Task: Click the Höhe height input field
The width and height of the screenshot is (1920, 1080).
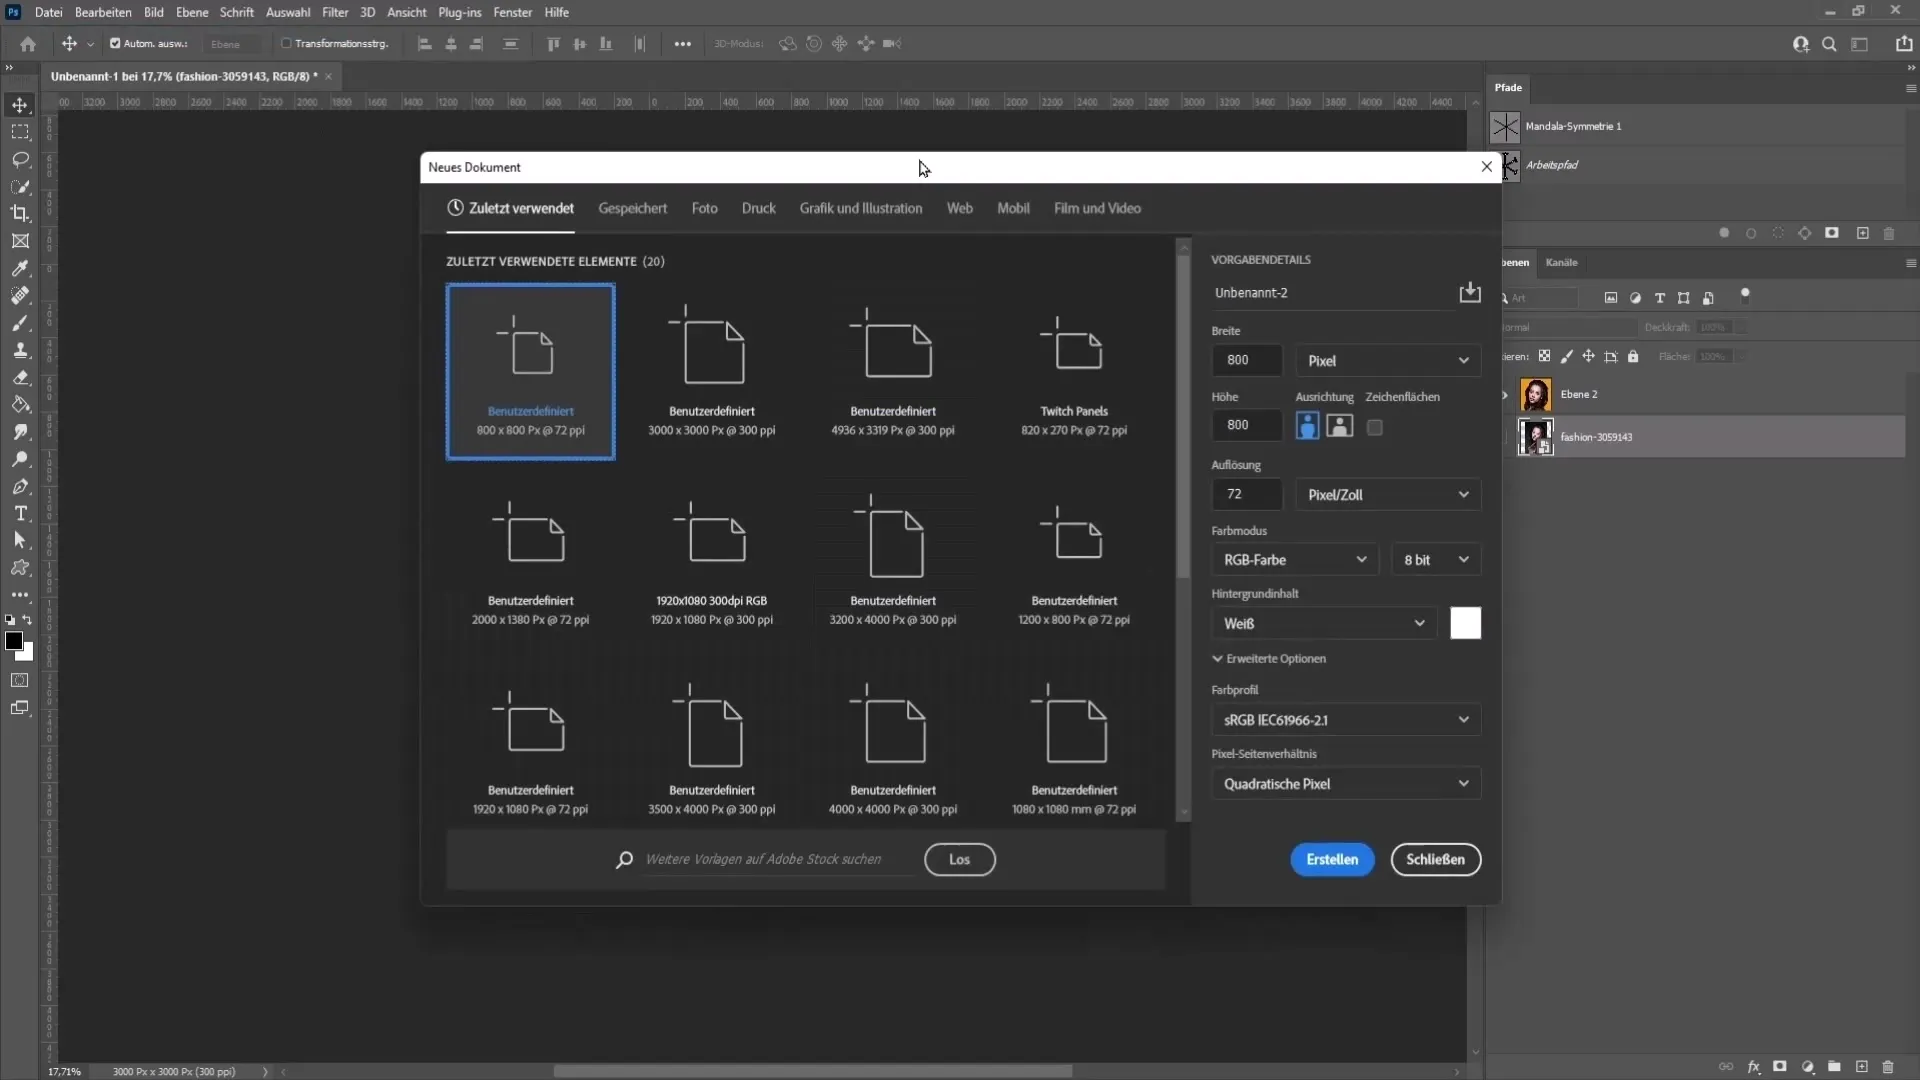Action: [1246, 425]
